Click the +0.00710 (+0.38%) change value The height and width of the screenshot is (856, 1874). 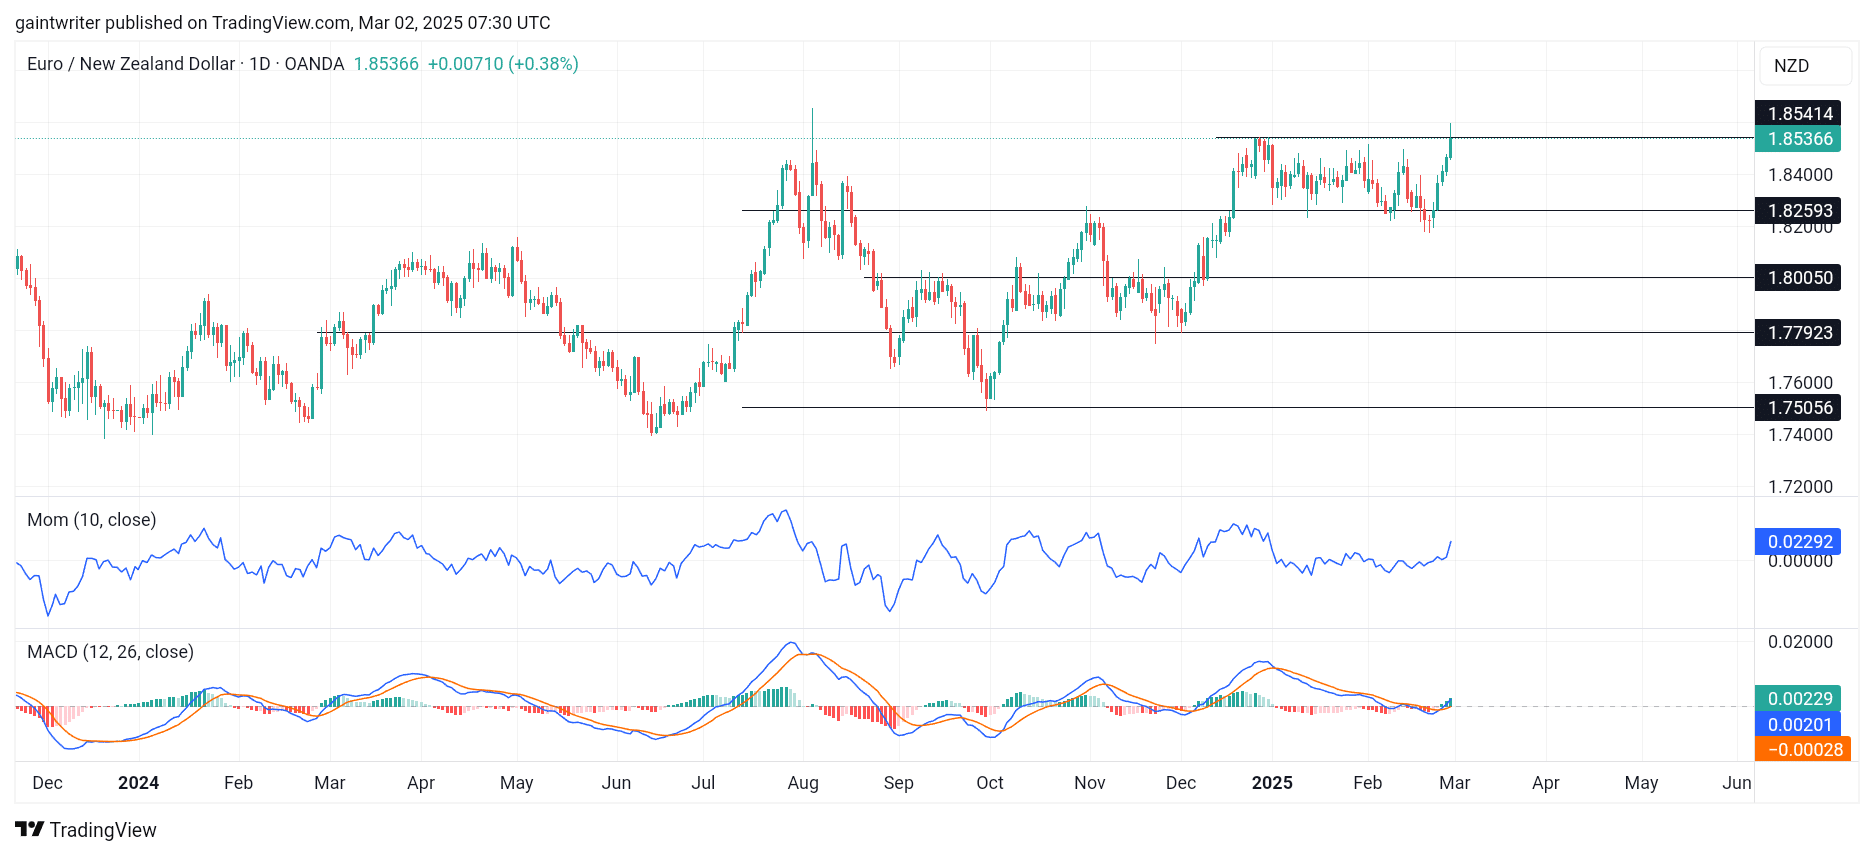(503, 64)
